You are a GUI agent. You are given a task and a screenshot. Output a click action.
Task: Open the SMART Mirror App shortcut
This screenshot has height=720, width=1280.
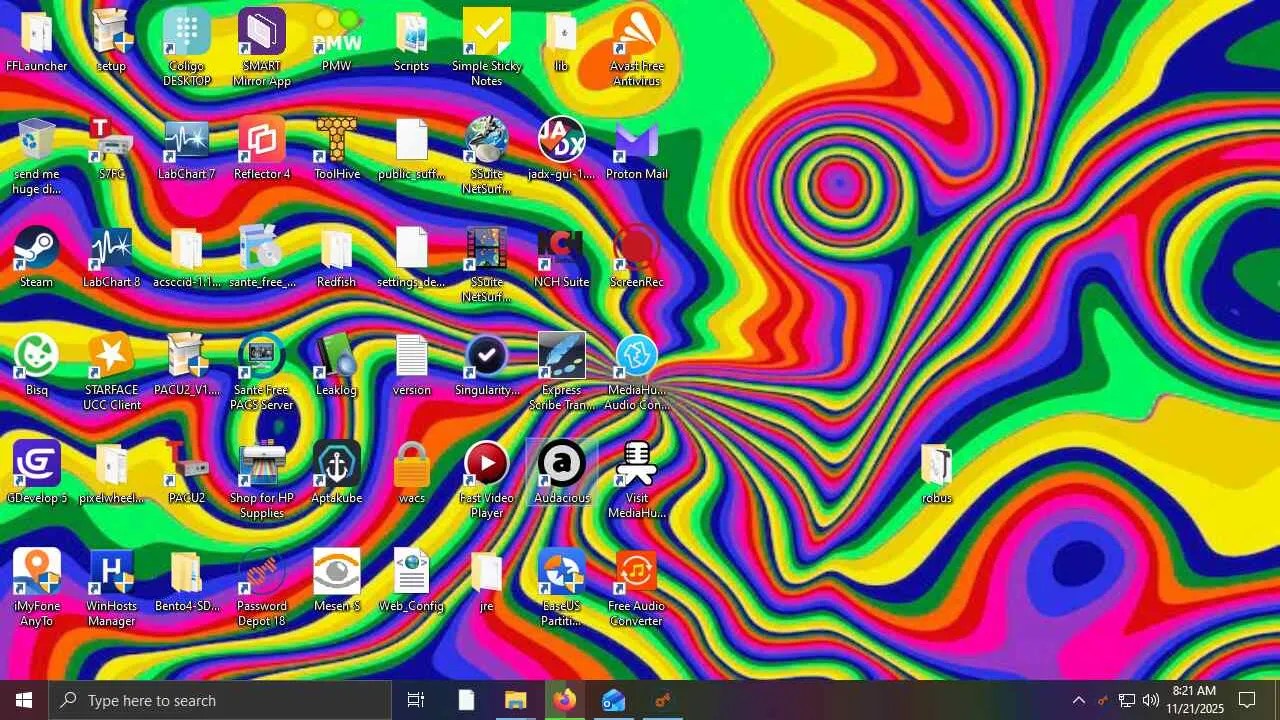point(262,49)
